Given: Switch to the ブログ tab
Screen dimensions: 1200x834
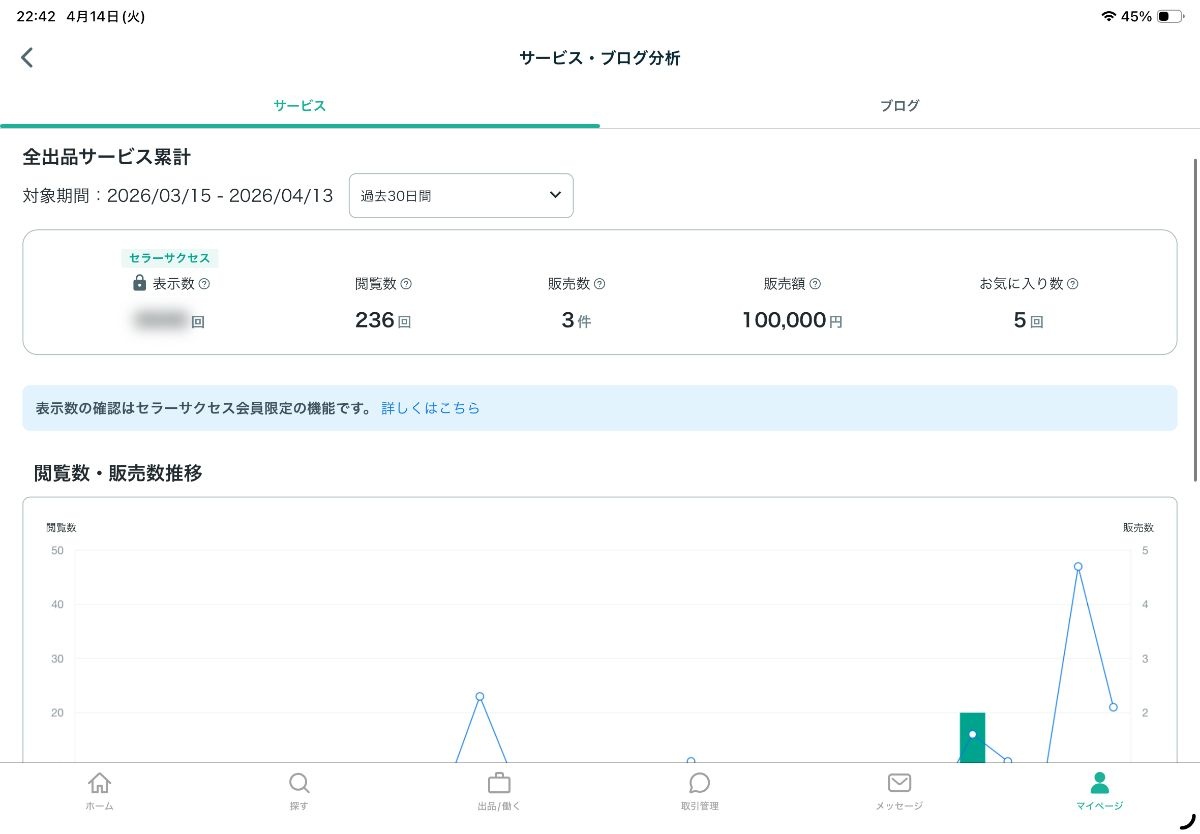Looking at the screenshot, I should (899, 106).
